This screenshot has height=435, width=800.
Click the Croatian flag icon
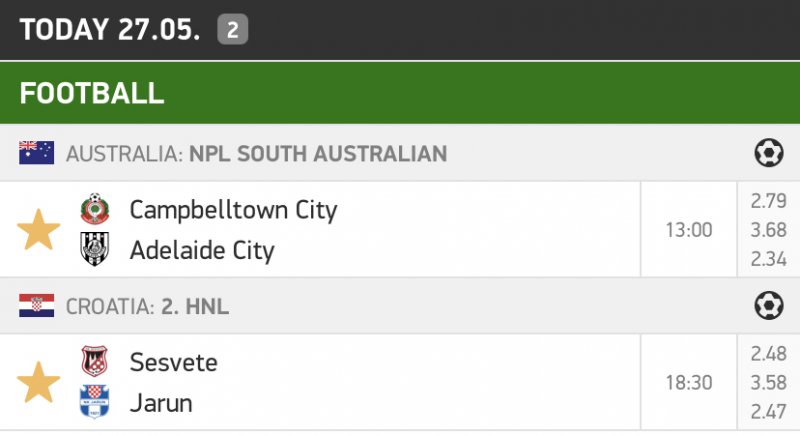coord(36,306)
